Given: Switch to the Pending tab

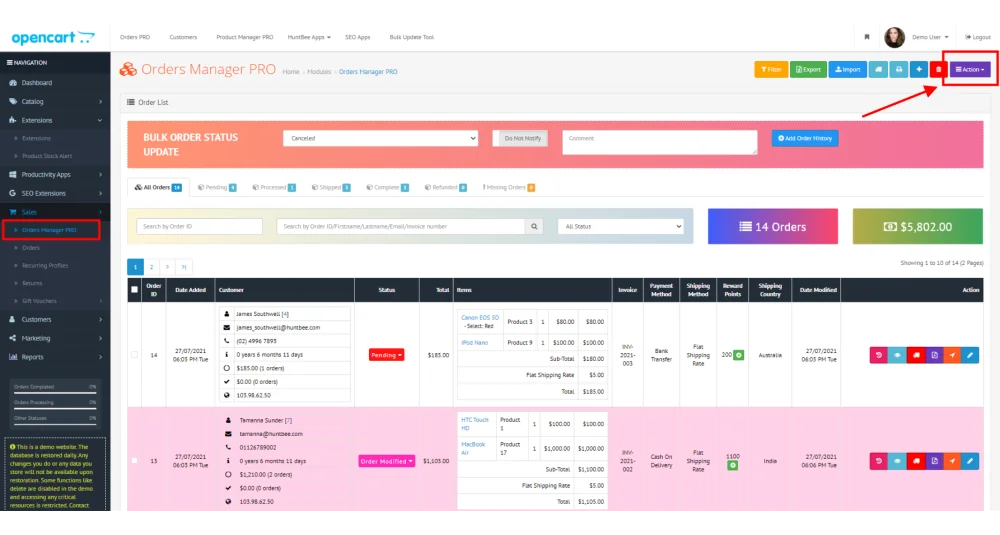Looking at the screenshot, I should click(x=217, y=187).
